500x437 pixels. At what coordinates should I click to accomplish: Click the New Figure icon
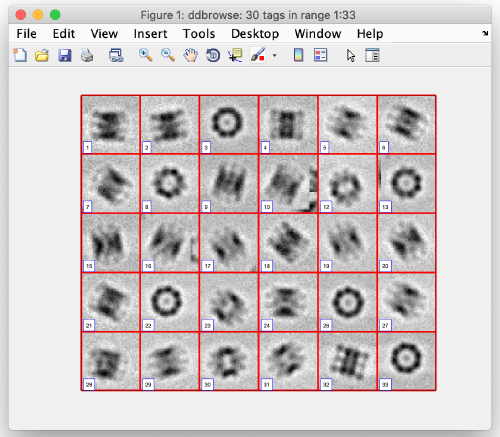click(20, 55)
